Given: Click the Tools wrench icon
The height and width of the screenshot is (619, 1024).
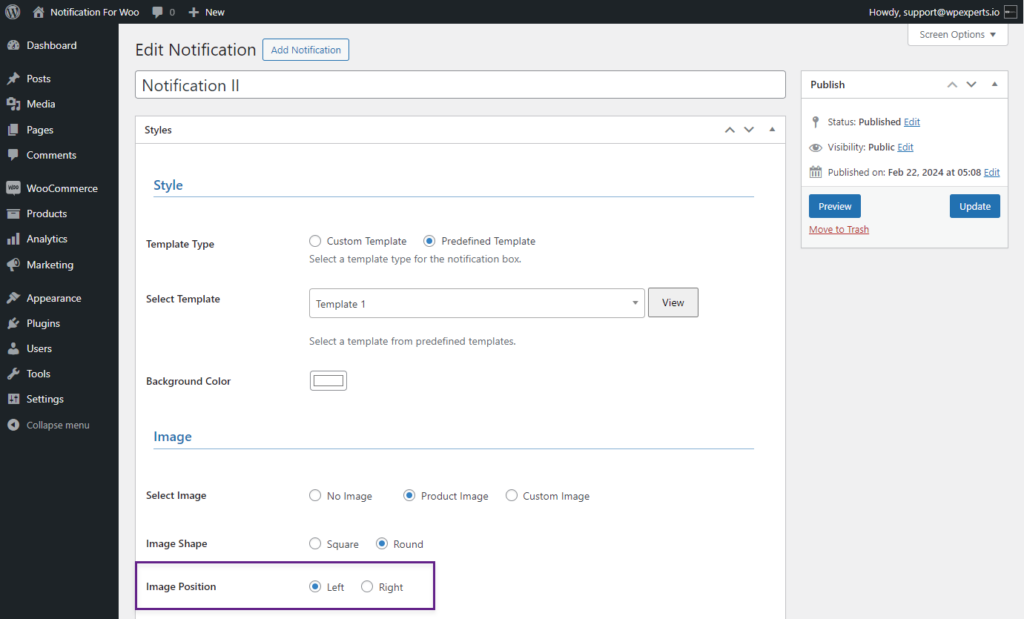Looking at the screenshot, I should click(13, 373).
